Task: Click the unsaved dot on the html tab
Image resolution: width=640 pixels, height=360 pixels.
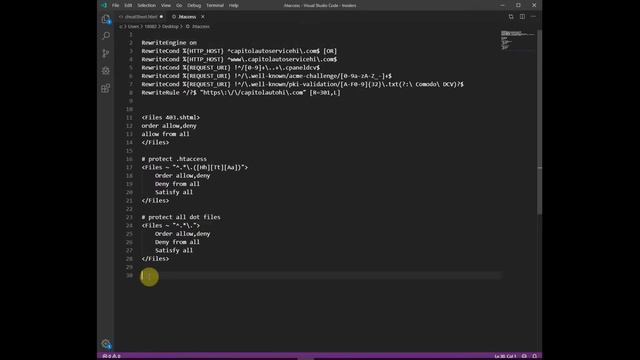Action: [x=162, y=17]
